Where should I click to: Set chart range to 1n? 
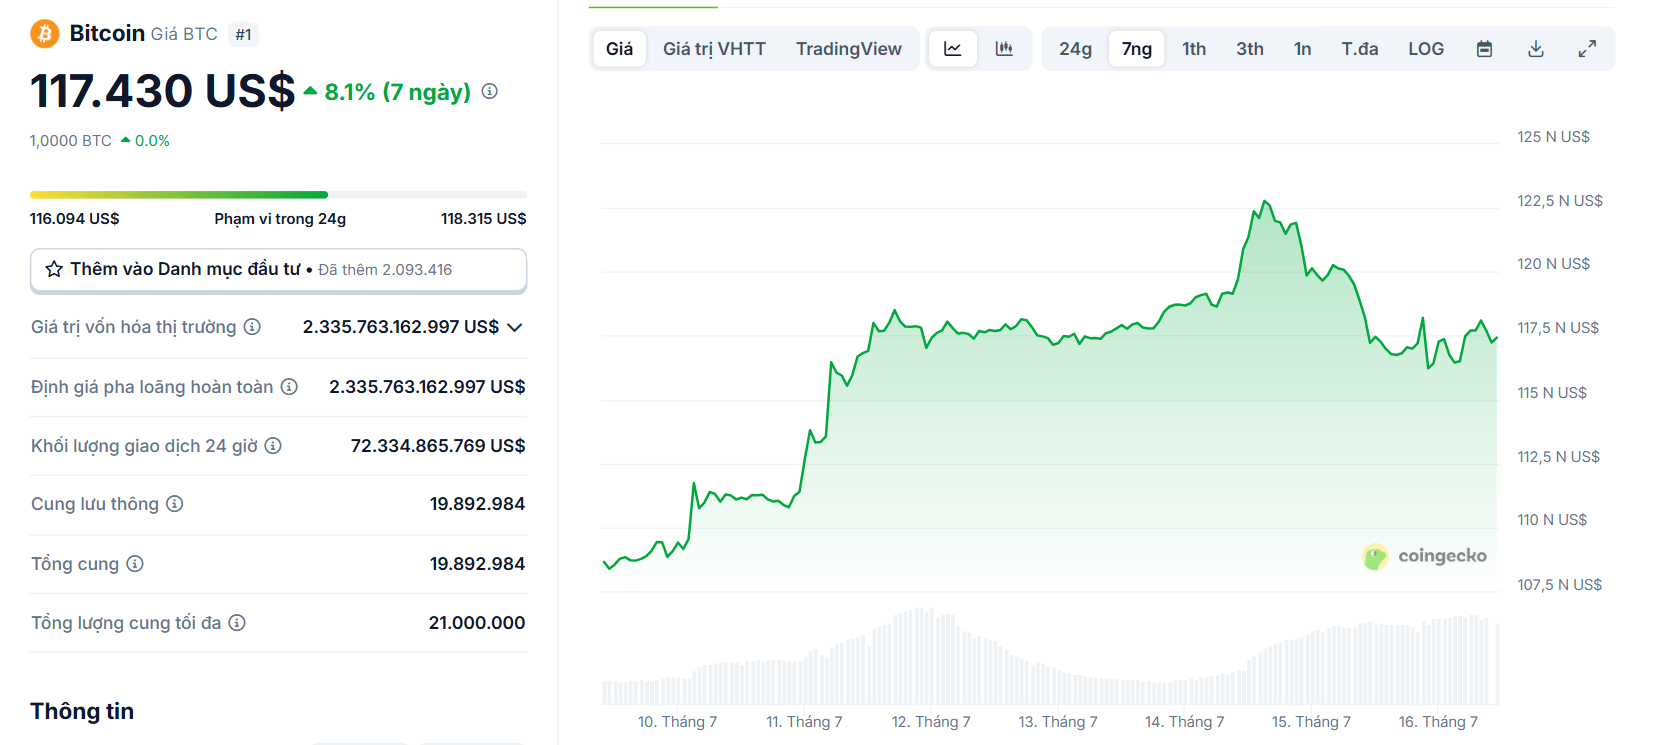pos(1302,49)
